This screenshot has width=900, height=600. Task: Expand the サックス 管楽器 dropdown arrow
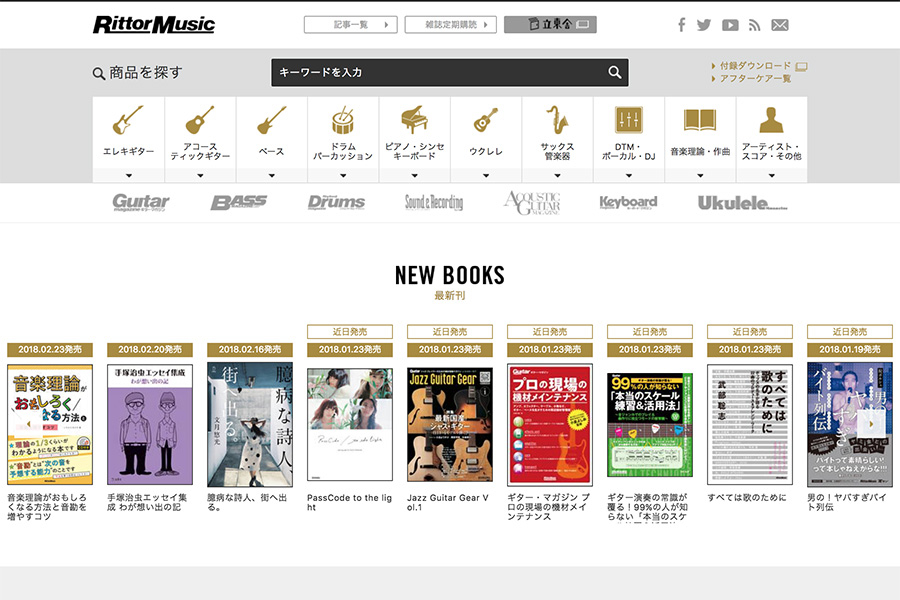[x=557, y=176]
